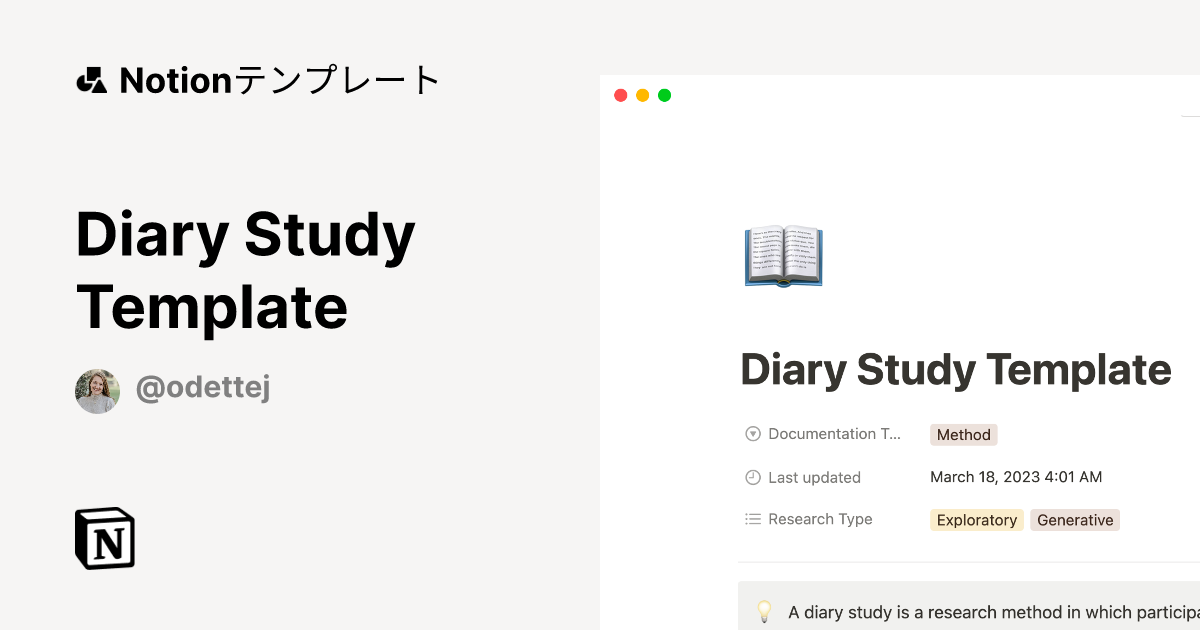Open the Research Type property label

click(820, 519)
